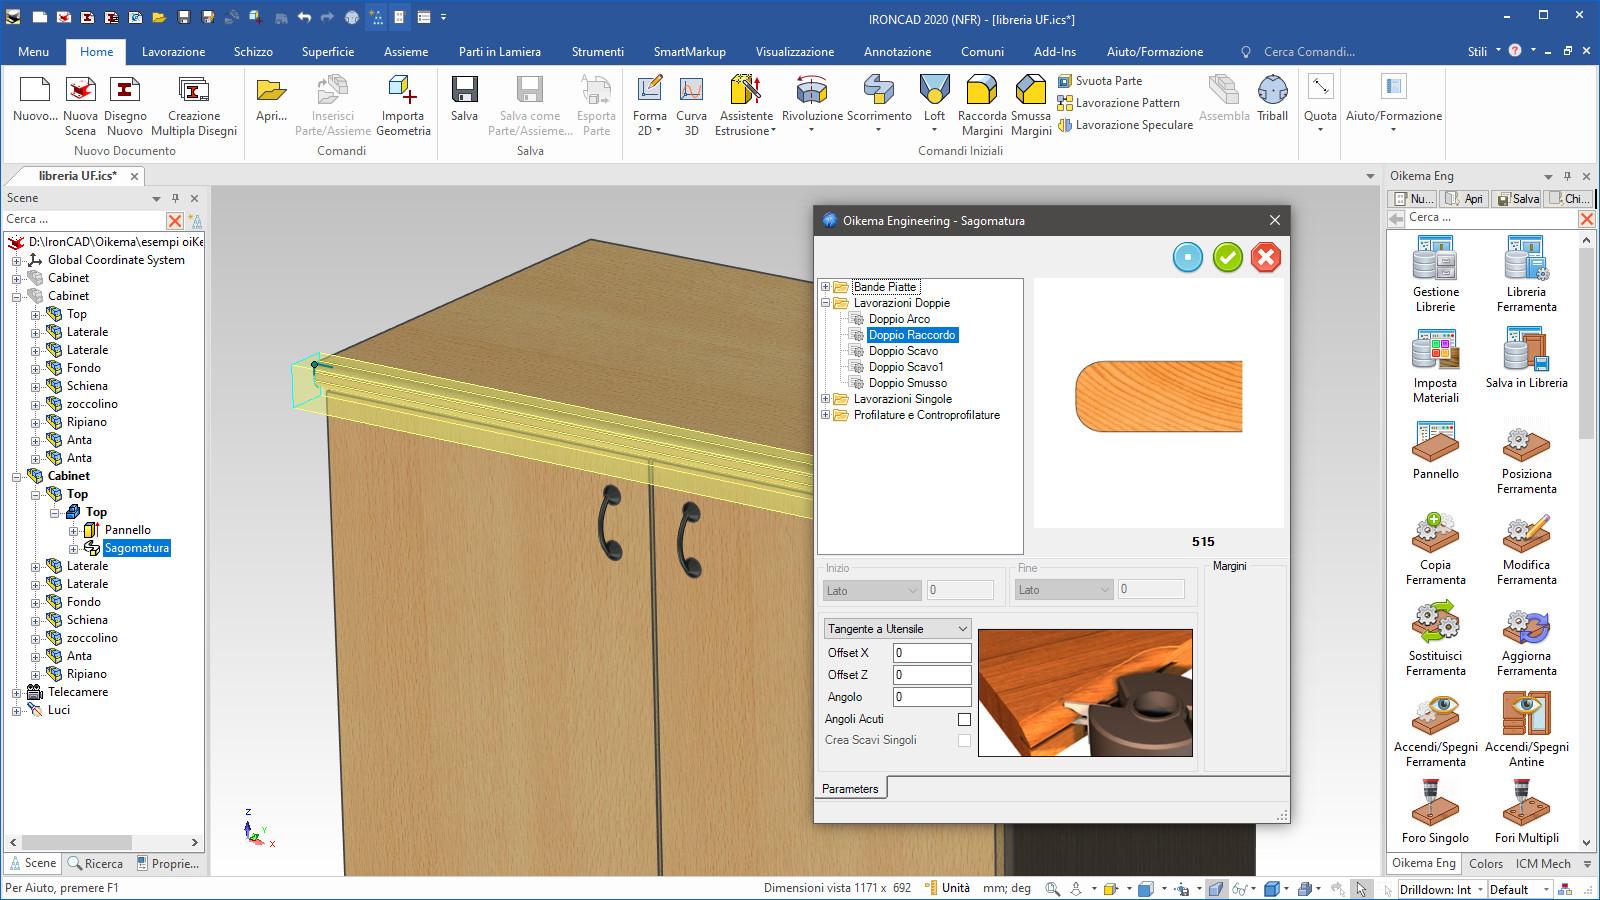Image resolution: width=1600 pixels, height=900 pixels.
Task: Click the Lavorazione Speculare button
Action: (1133, 125)
